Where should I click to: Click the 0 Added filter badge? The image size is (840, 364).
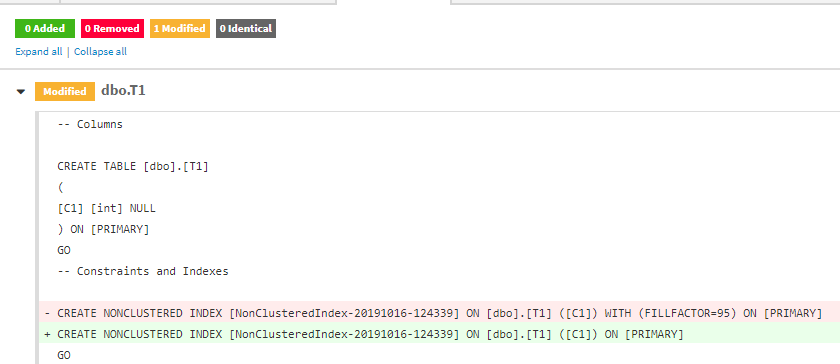coord(45,28)
